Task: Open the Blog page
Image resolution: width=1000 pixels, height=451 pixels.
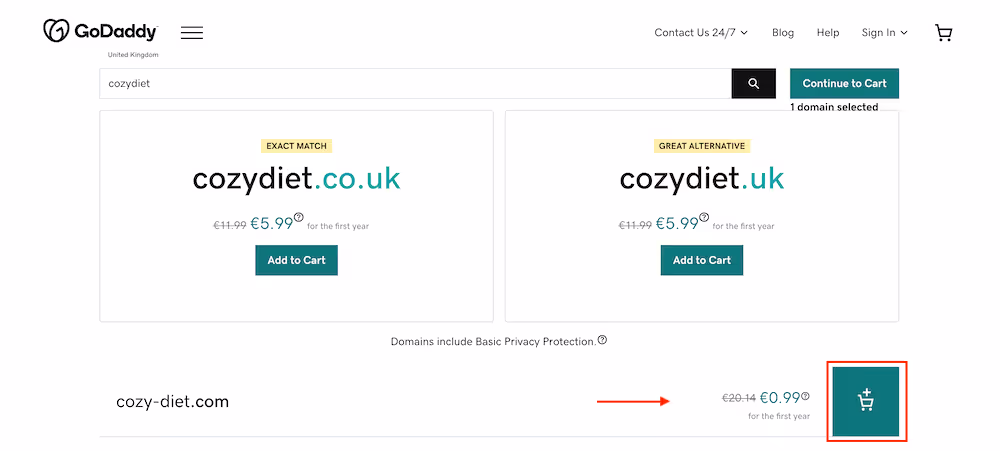Action: [x=783, y=33]
